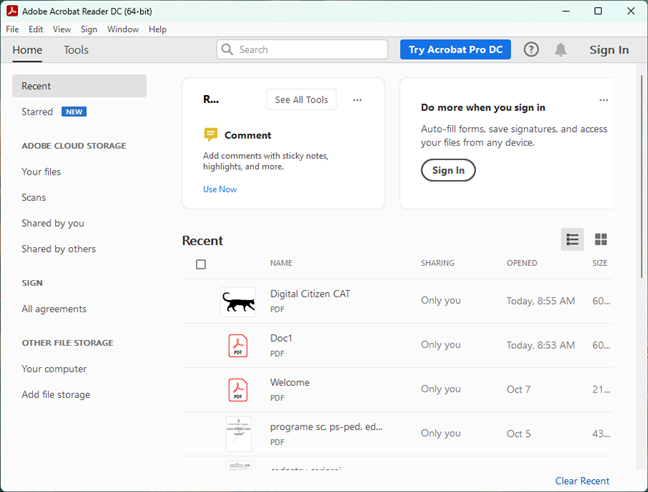Click Try Acrobat Pro DC button

[x=455, y=50]
